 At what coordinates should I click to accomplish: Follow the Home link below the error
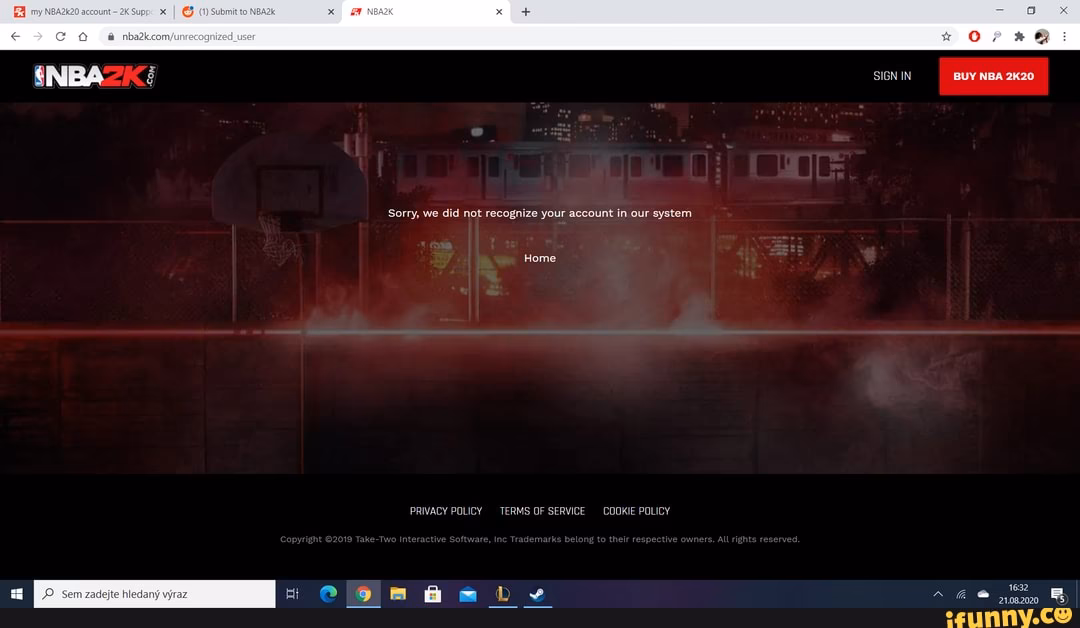click(539, 258)
